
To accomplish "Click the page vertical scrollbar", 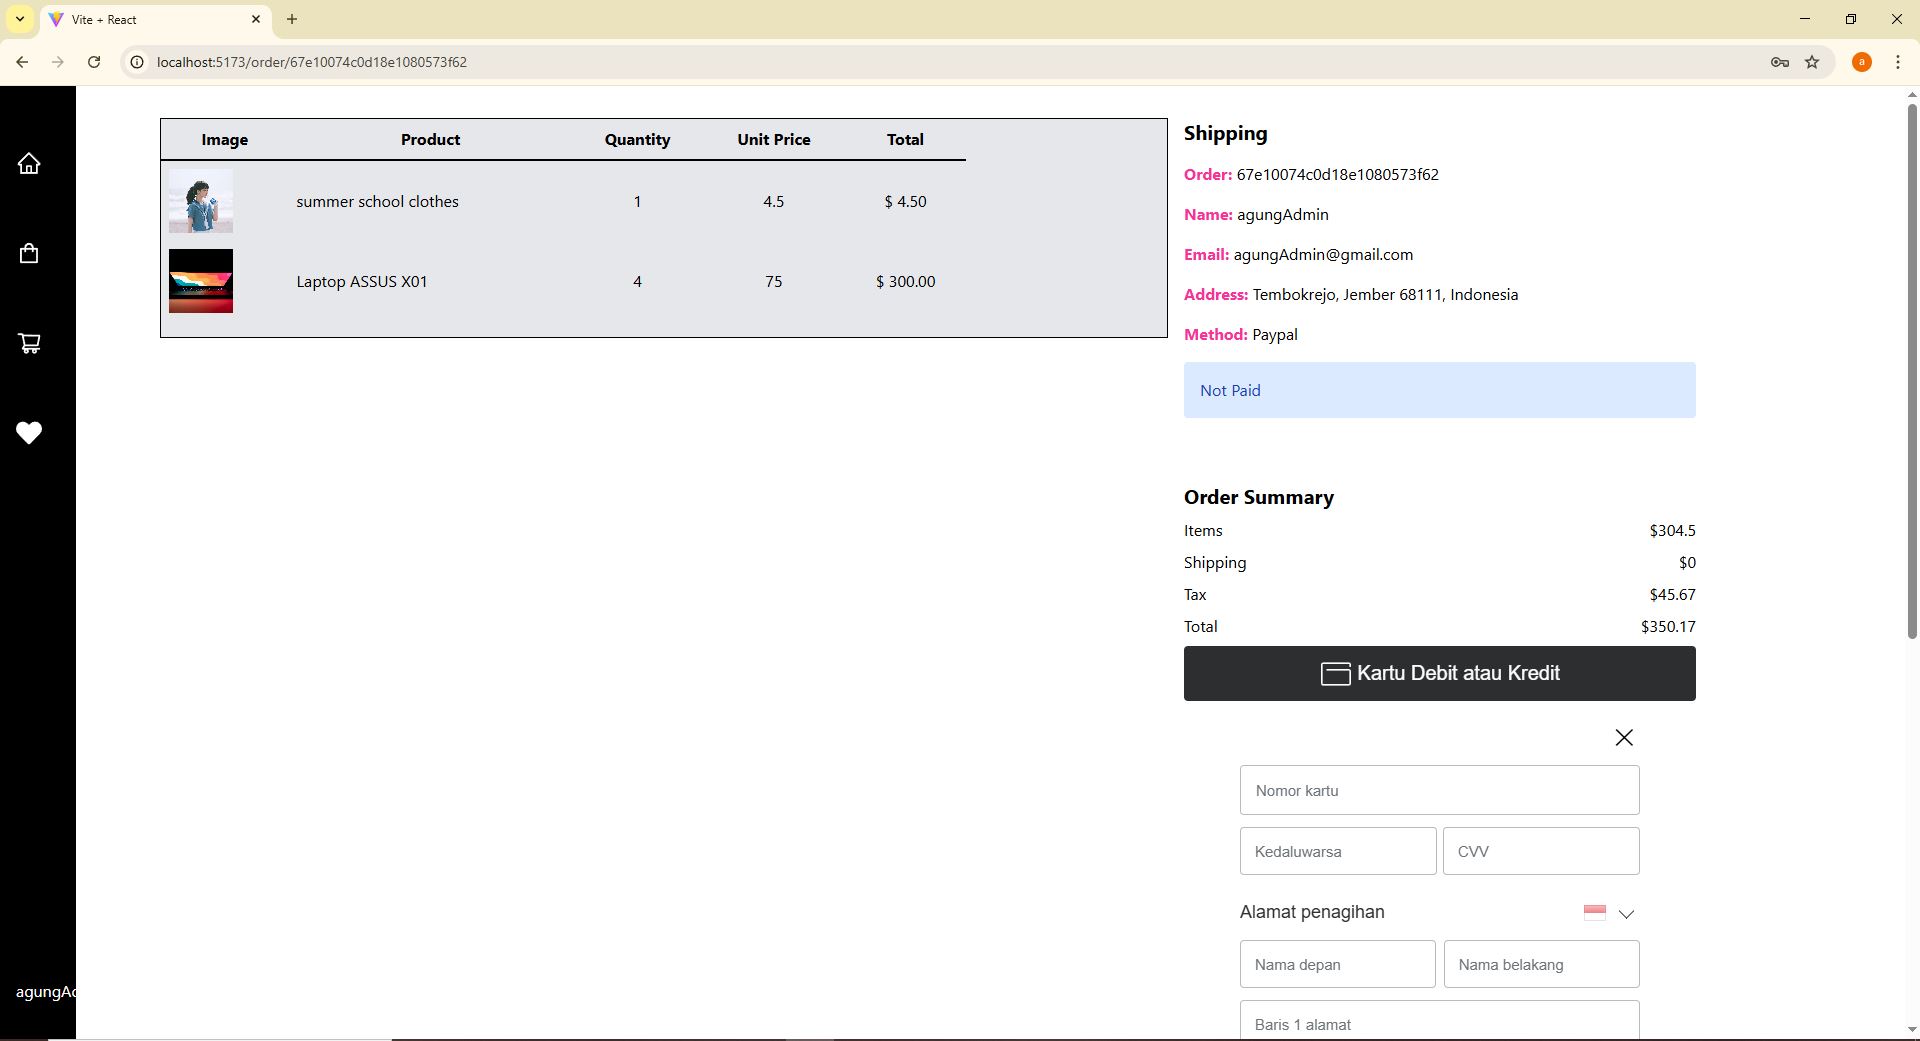I will (1911, 370).
